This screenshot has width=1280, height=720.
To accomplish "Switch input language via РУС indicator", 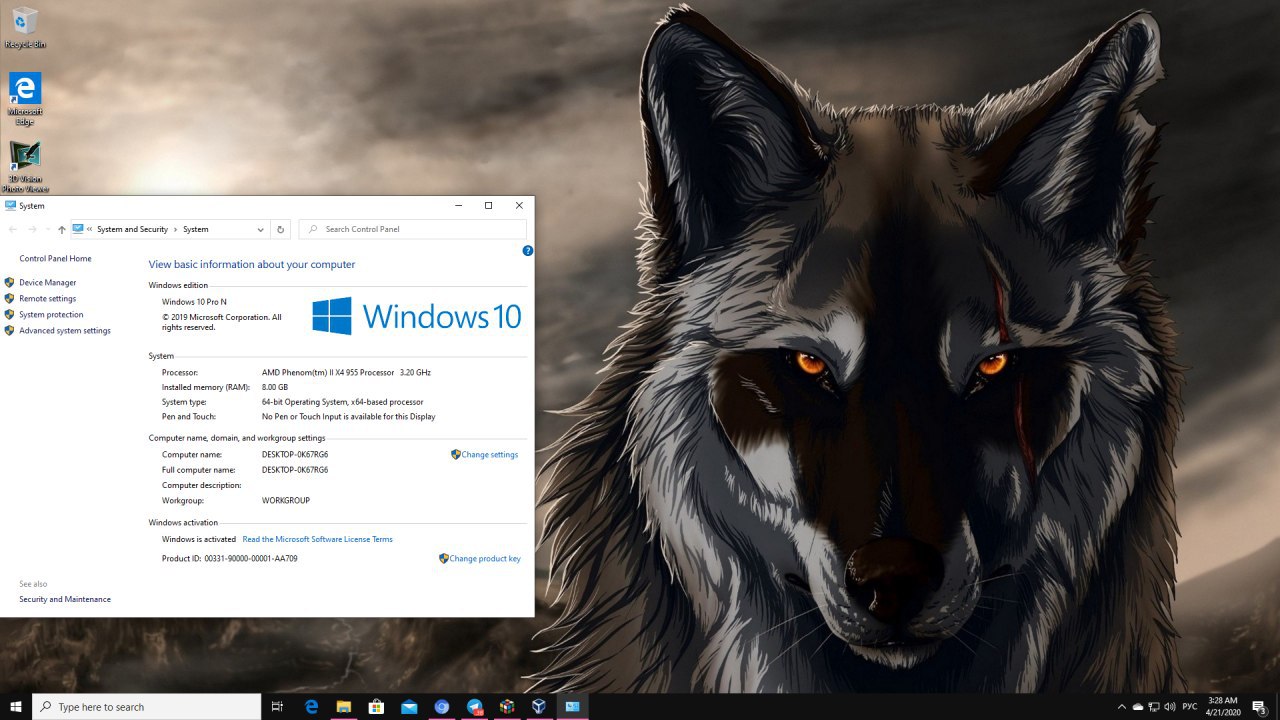I will click(x=1190, y=706).
